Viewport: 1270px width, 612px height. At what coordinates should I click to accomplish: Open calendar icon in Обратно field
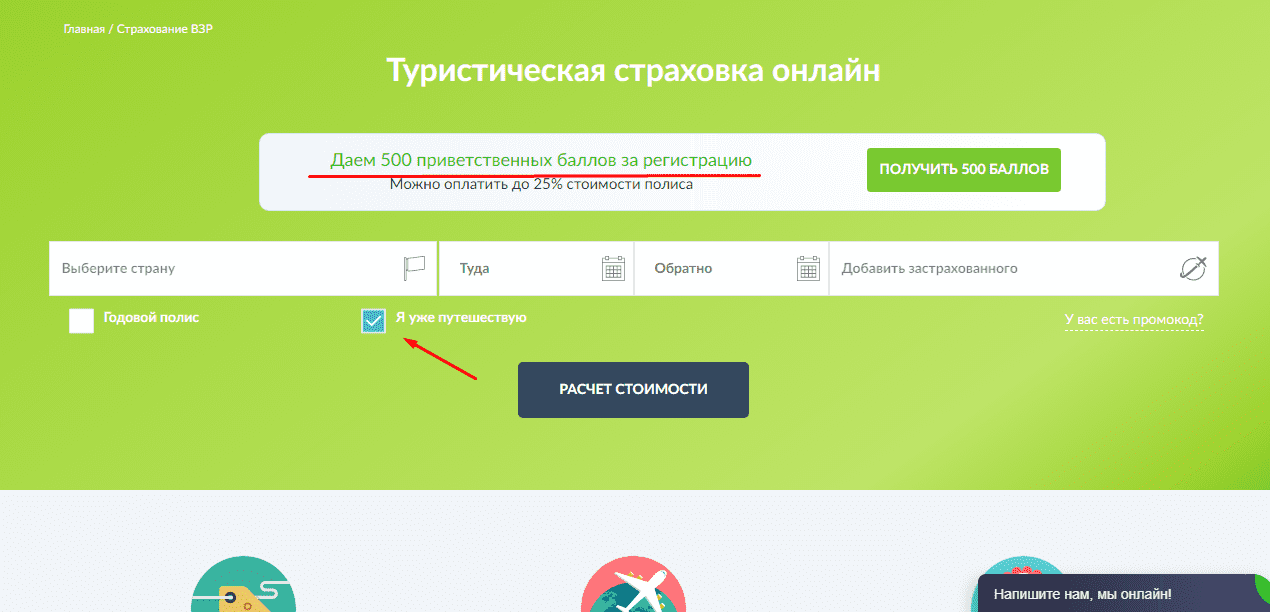tap(808, 268)
